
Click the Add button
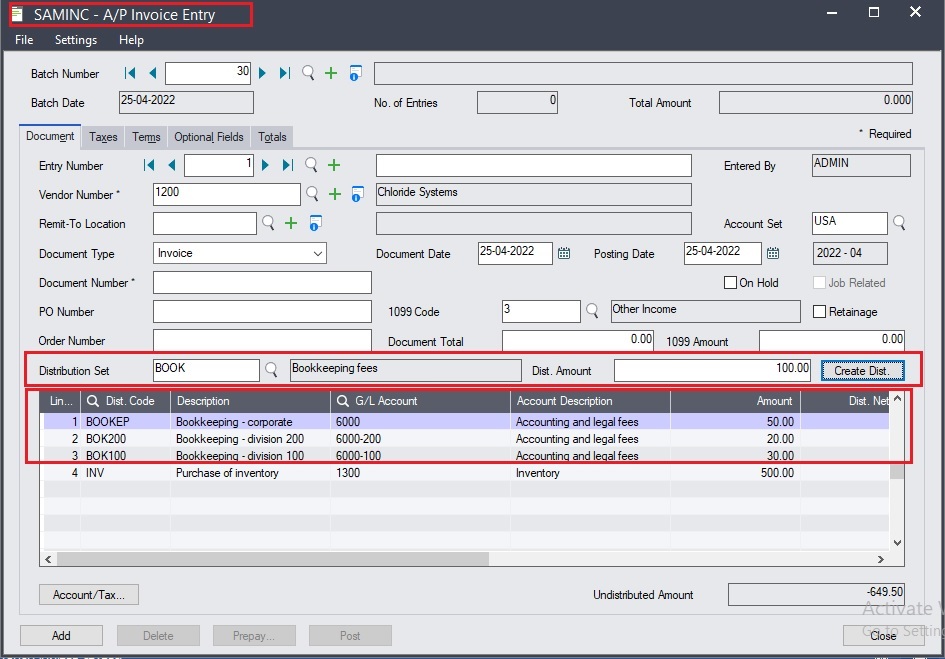pos(61,635)
